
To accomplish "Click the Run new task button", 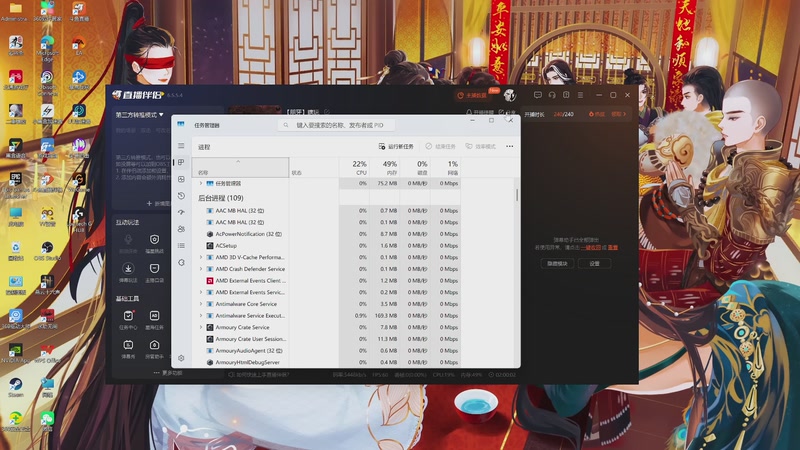I will [x=396, y=146].
